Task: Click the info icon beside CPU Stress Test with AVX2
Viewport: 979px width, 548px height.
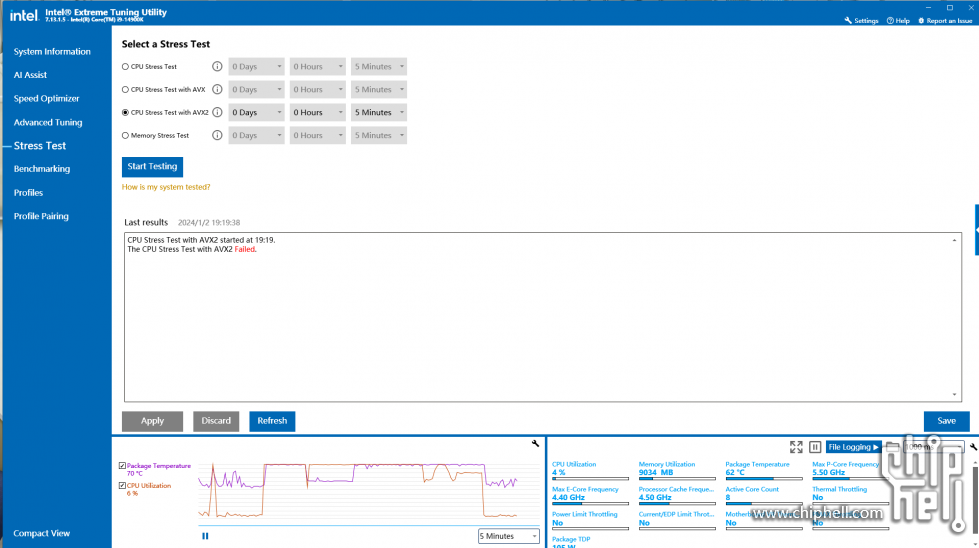Action: (x=217, y=112)
